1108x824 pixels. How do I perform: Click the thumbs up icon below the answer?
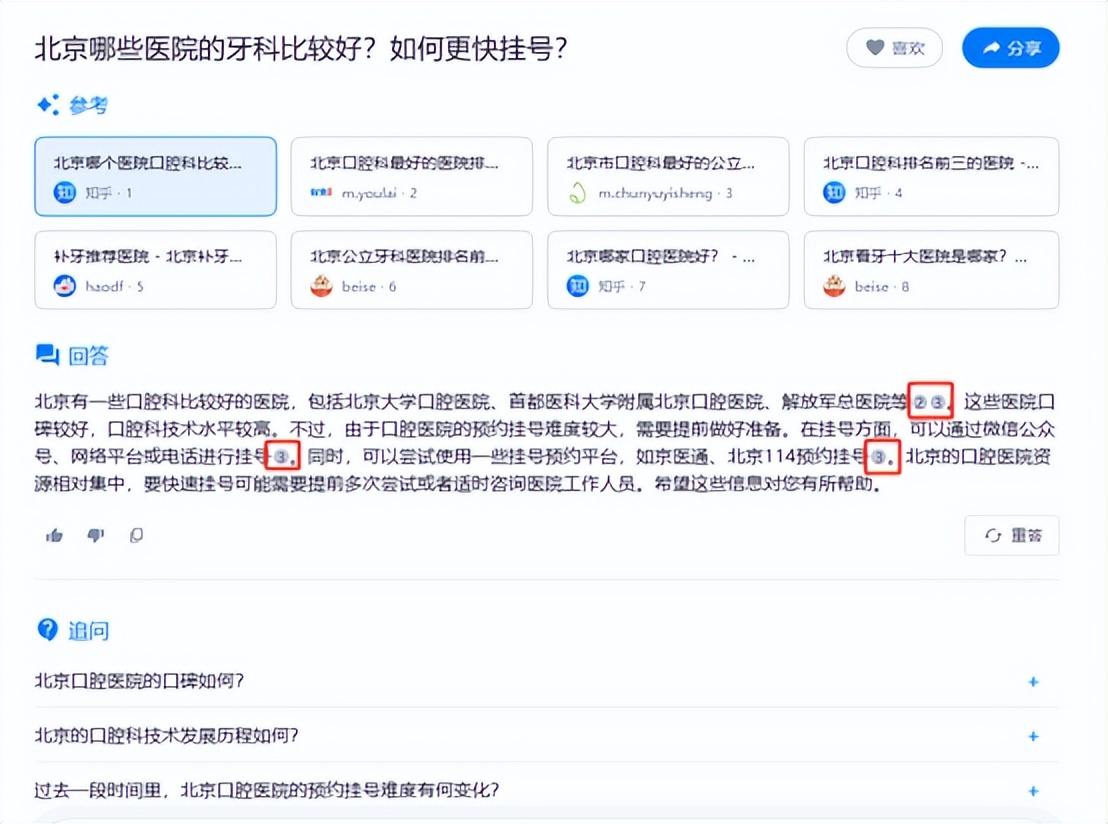[54, 536]
